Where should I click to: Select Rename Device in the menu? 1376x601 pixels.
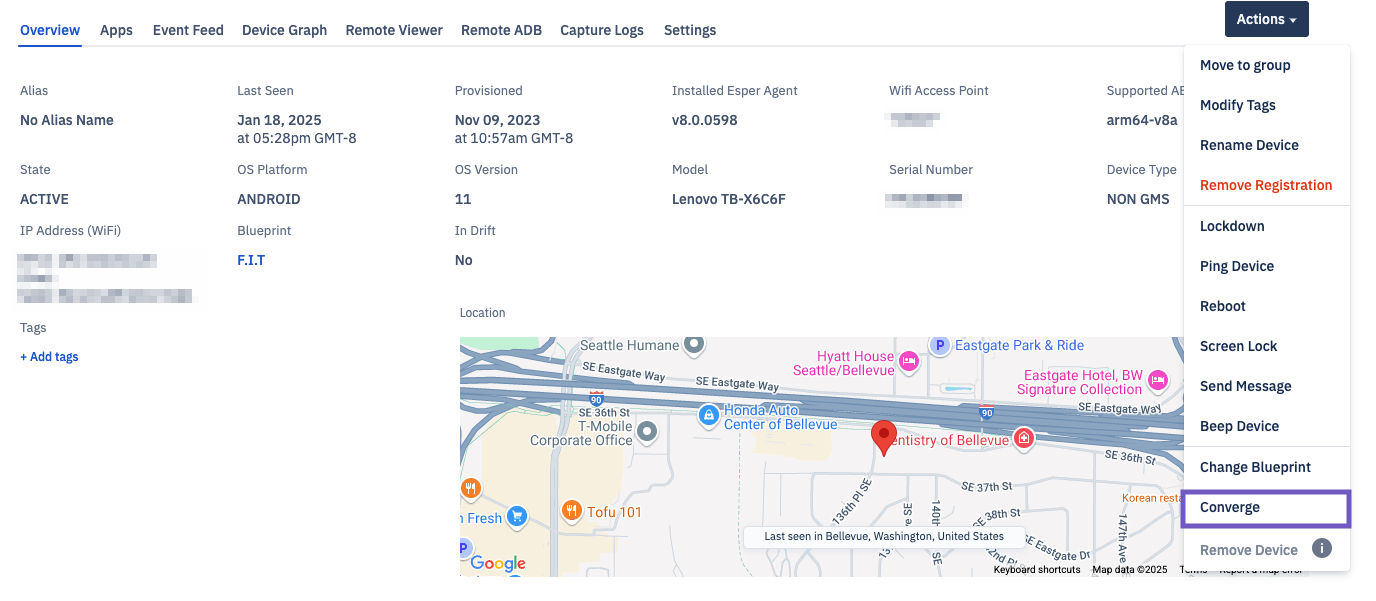(1267, 145)
